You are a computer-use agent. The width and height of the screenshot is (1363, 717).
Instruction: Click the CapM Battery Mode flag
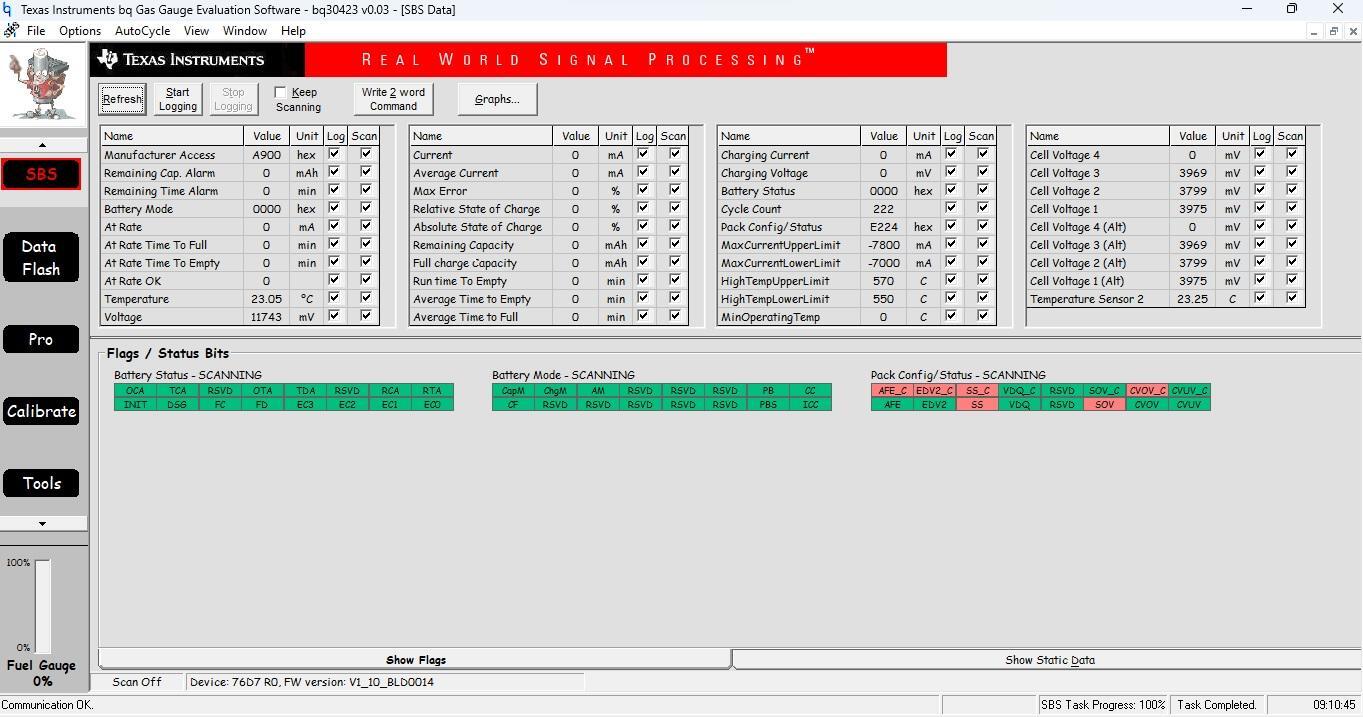click(513, 391)
